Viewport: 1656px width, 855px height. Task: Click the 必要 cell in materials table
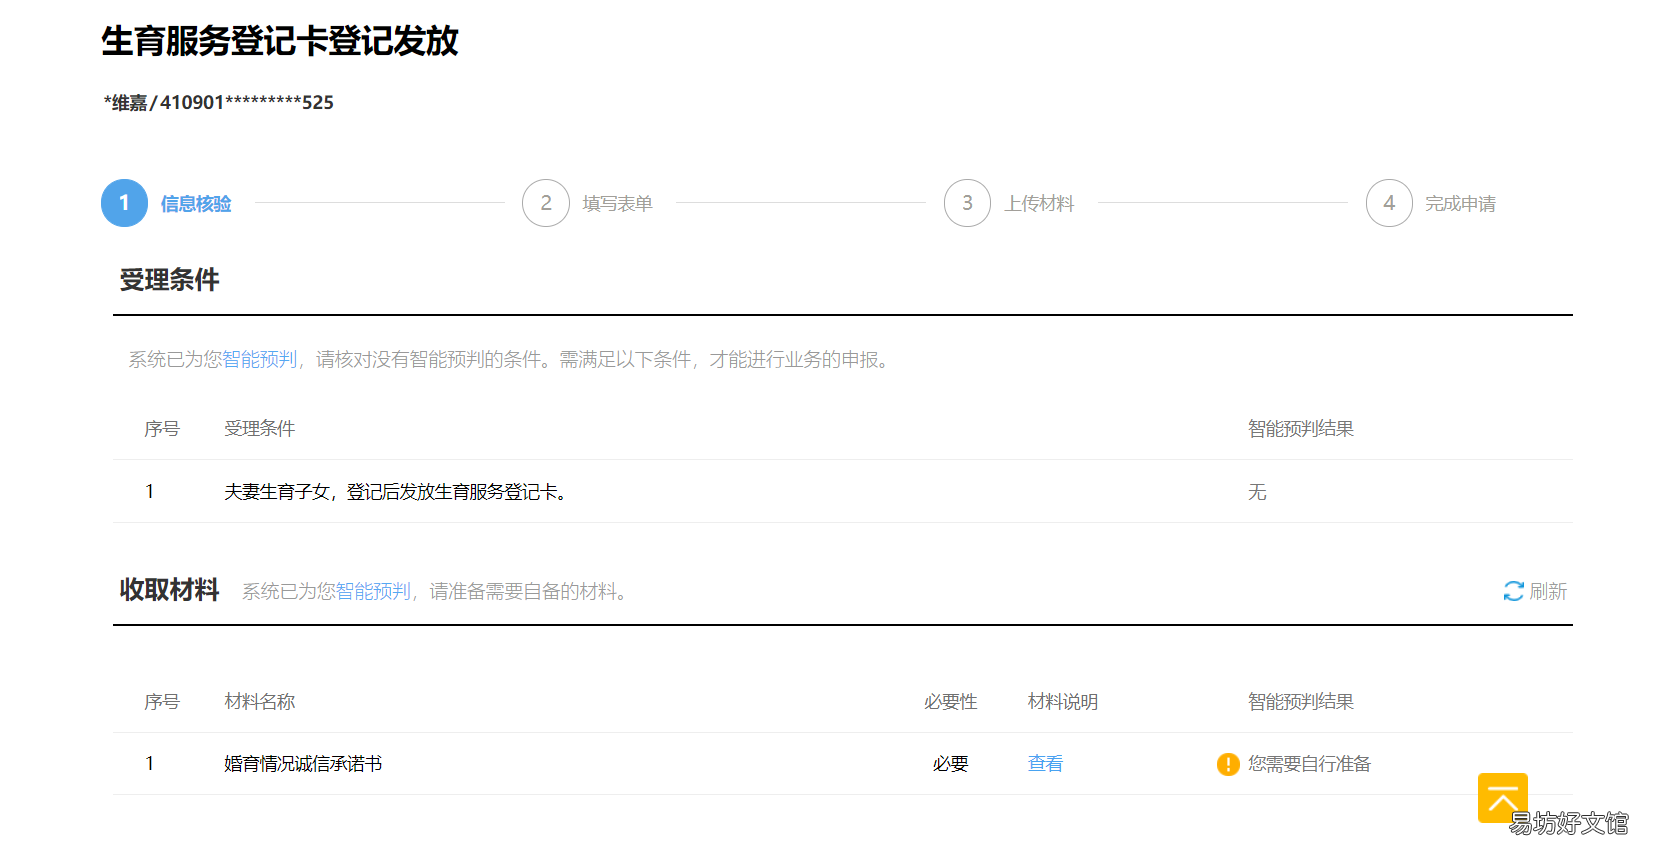point(950,764)
